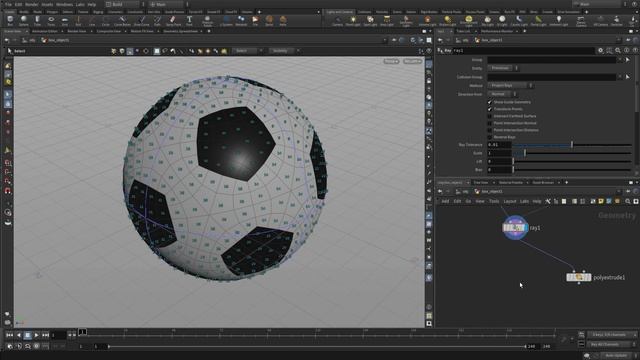This screenshot has width=640, height=360.
Task: Add a Sky Light from shelf
Action: [x=487, y=21]
